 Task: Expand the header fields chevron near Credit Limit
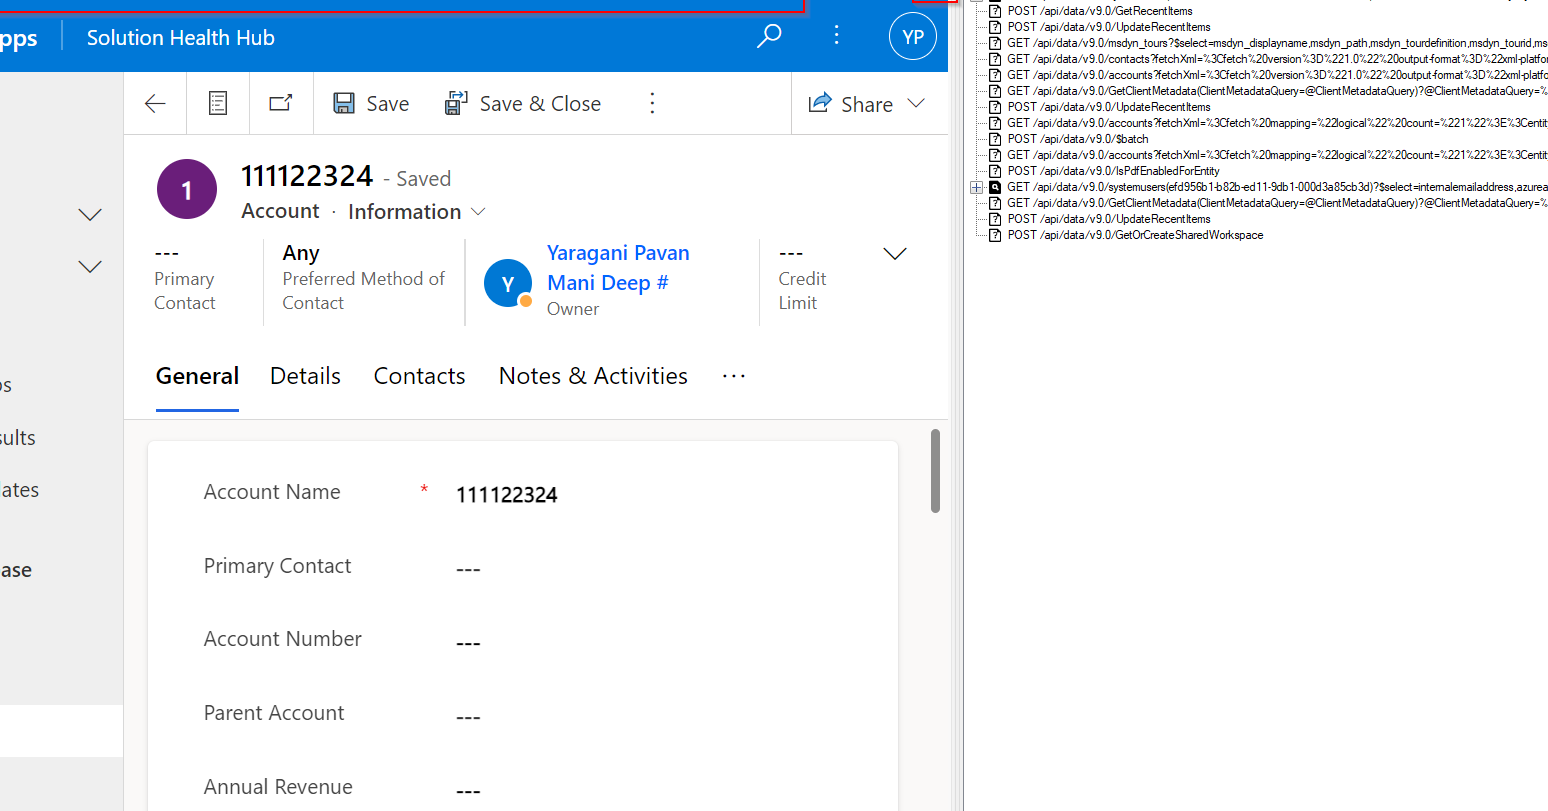(x=895, y=254)
